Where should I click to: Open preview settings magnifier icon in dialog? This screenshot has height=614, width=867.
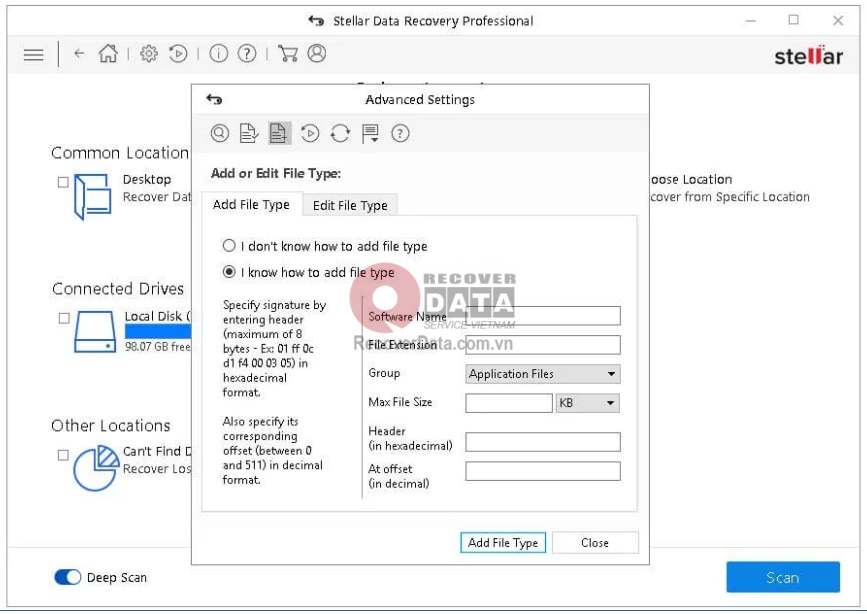220,133
